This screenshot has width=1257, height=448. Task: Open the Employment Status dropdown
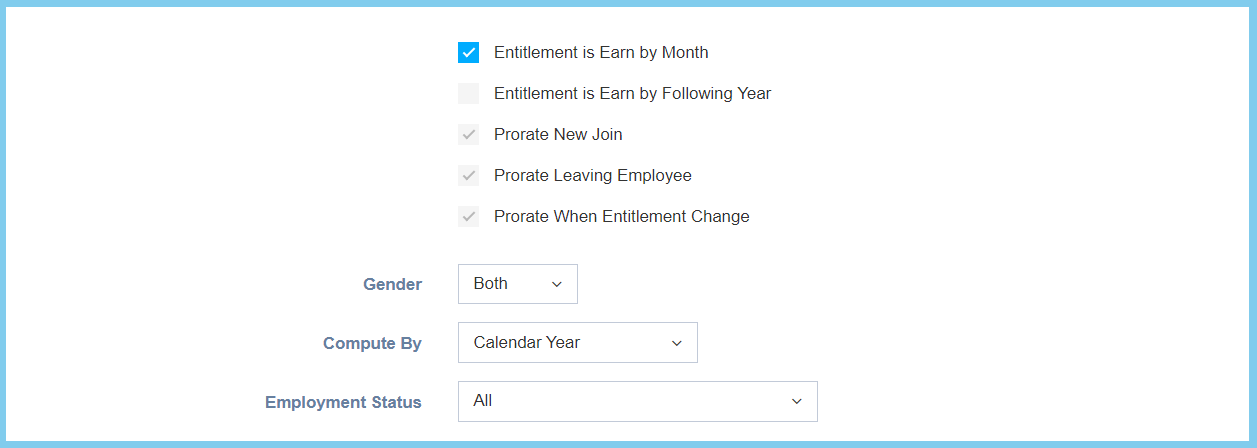(637, 401)
